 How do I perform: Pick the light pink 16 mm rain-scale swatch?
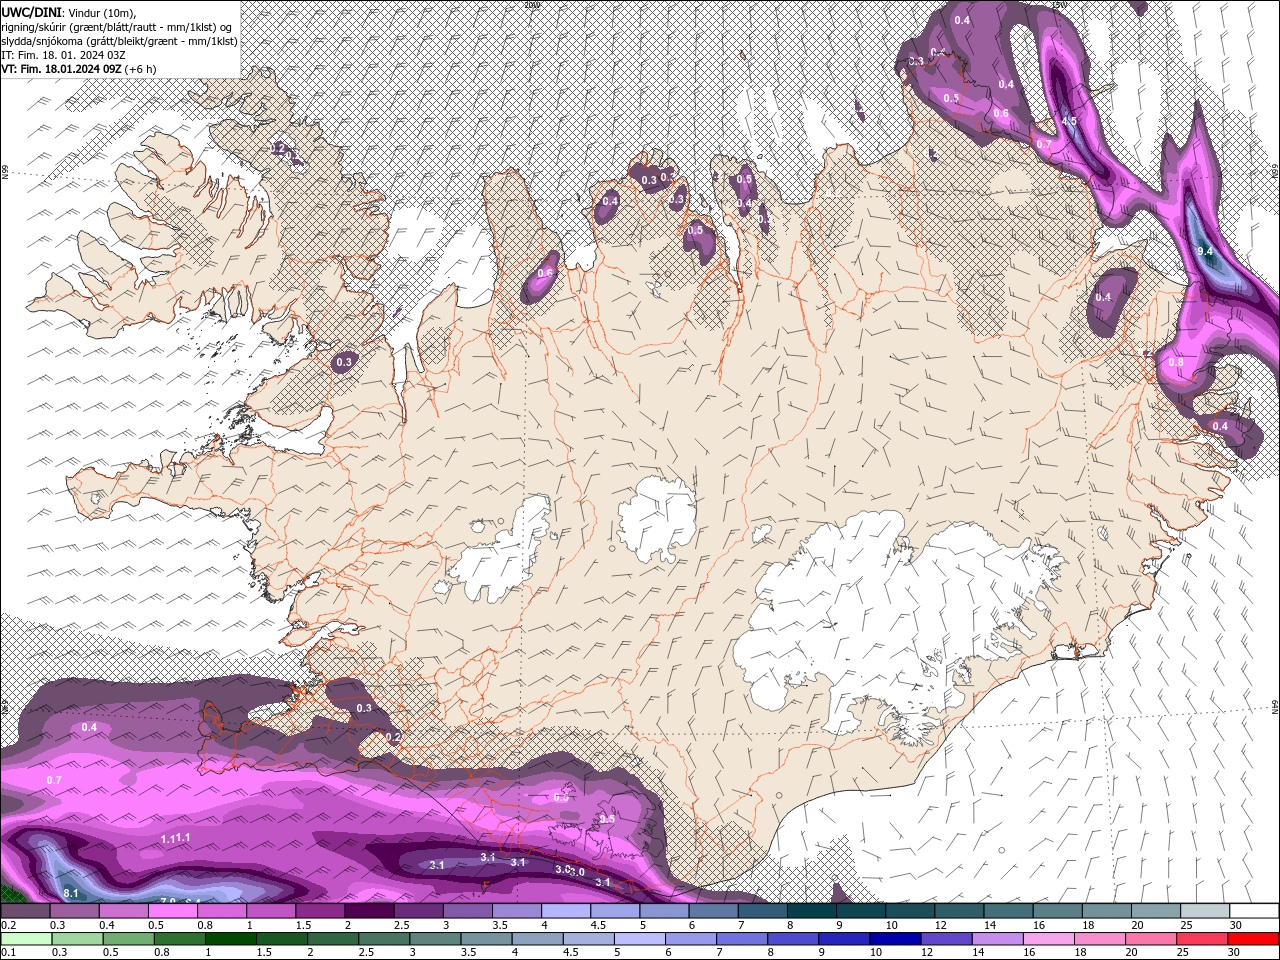[1048, 939]
